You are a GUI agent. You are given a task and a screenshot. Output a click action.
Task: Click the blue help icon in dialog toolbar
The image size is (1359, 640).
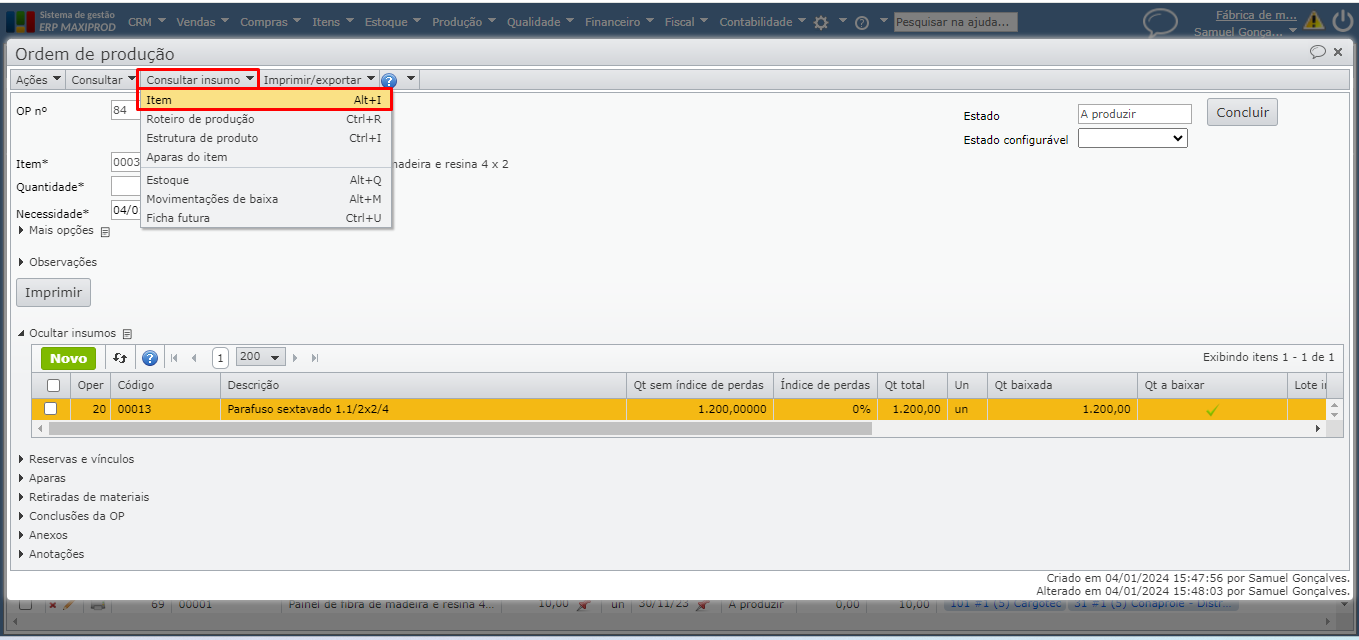click(389, 80)
